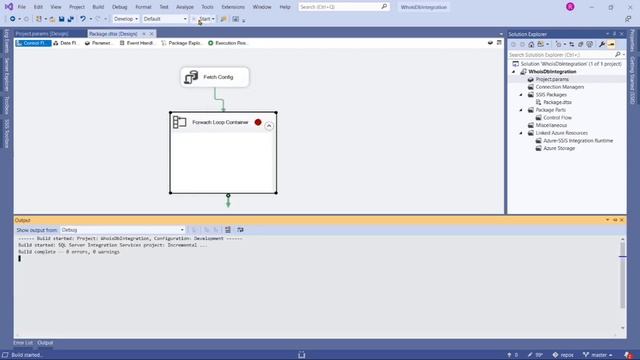Viewport: 640px width, 360px height.
Task: Click the Fetch Config task icon
Action: tap(191, 77)
